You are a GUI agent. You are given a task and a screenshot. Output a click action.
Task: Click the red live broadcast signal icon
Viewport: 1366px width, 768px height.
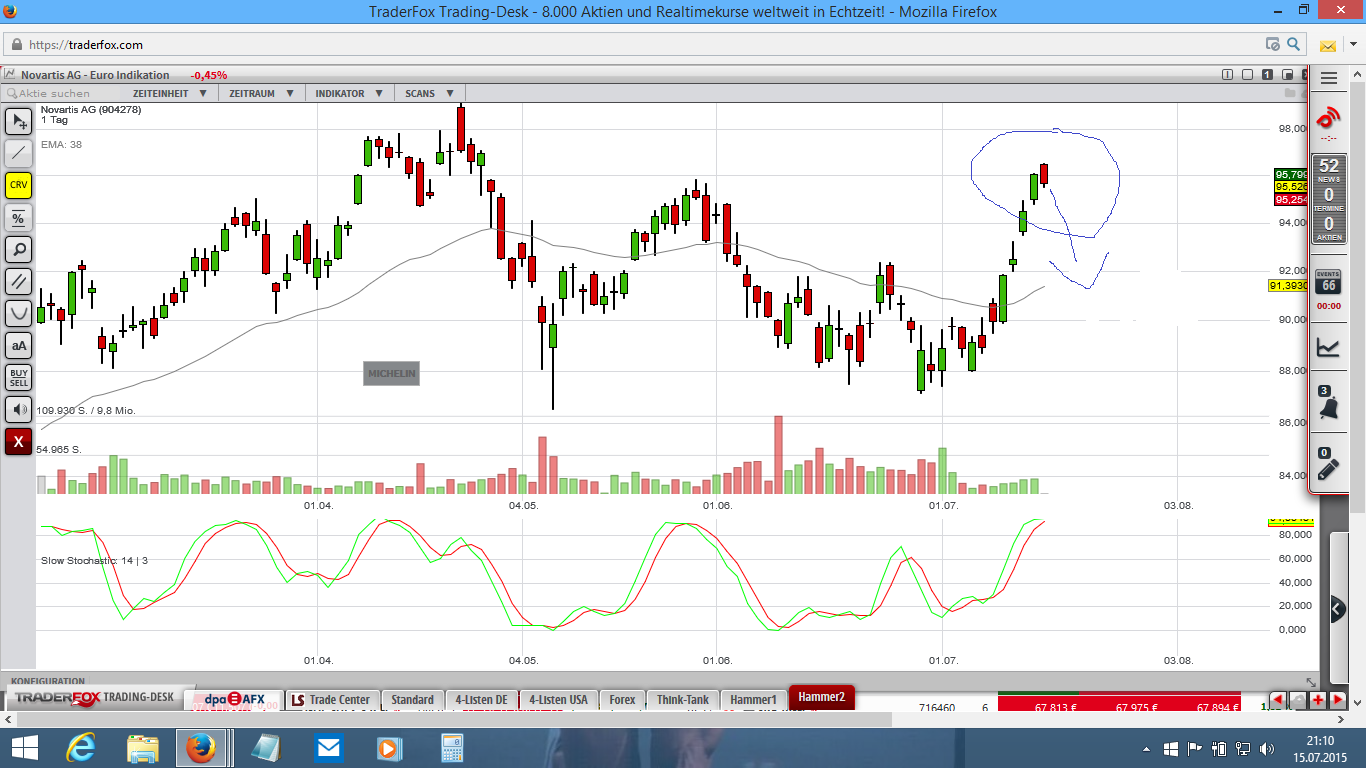click(x=1329, y=117)
